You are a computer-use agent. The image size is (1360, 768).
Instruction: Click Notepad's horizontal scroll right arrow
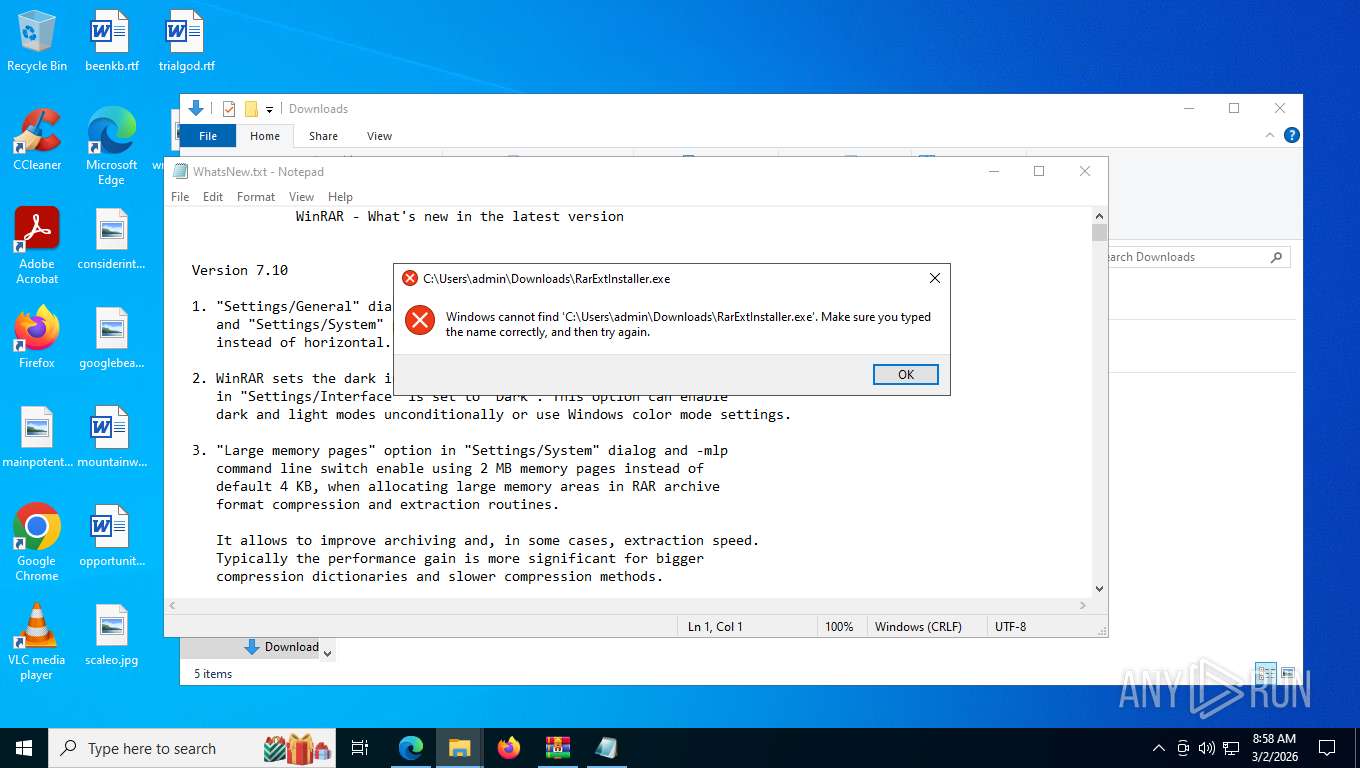pyautogui.click(x=1082, y=605)
